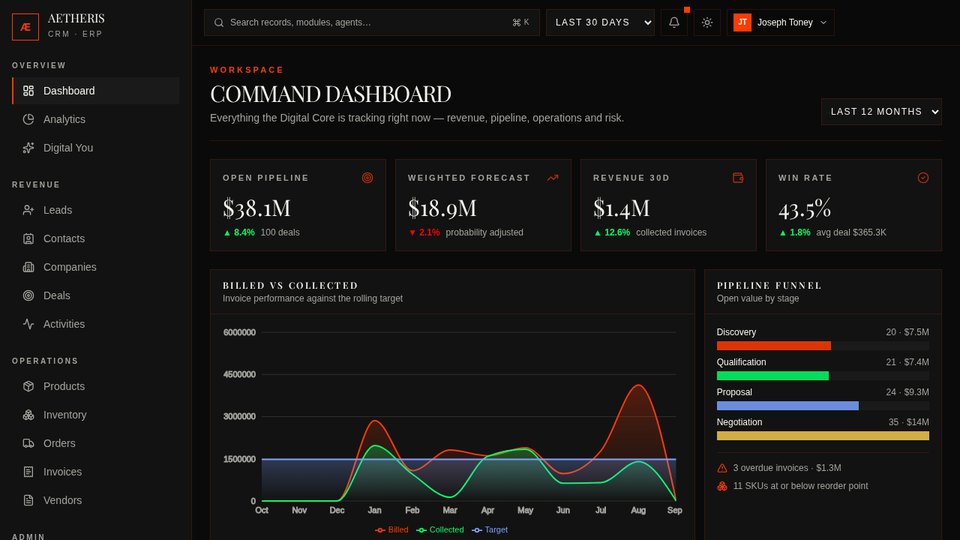960x540 pixels.
Task: Click the overdue invoices warning icon
Action: [x=722, y=468]
